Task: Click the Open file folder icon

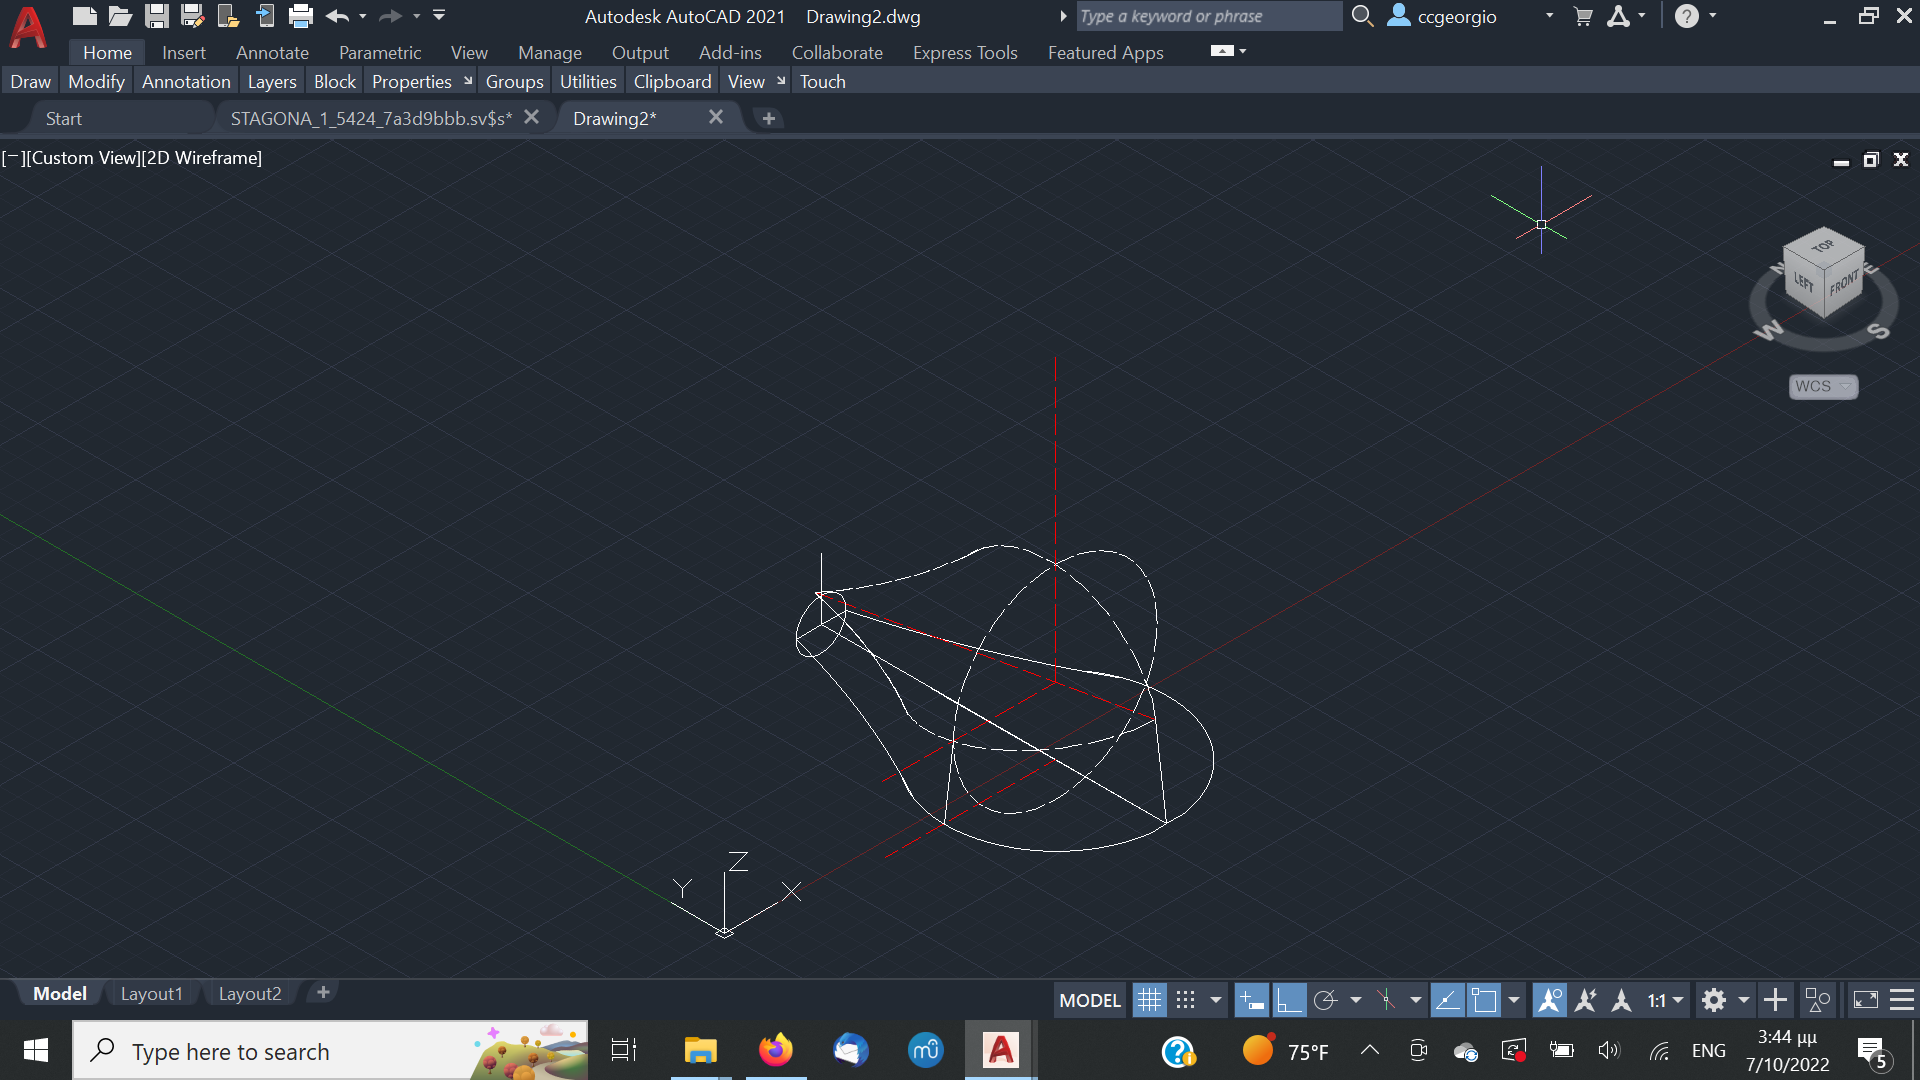Action: pos(120,16)
